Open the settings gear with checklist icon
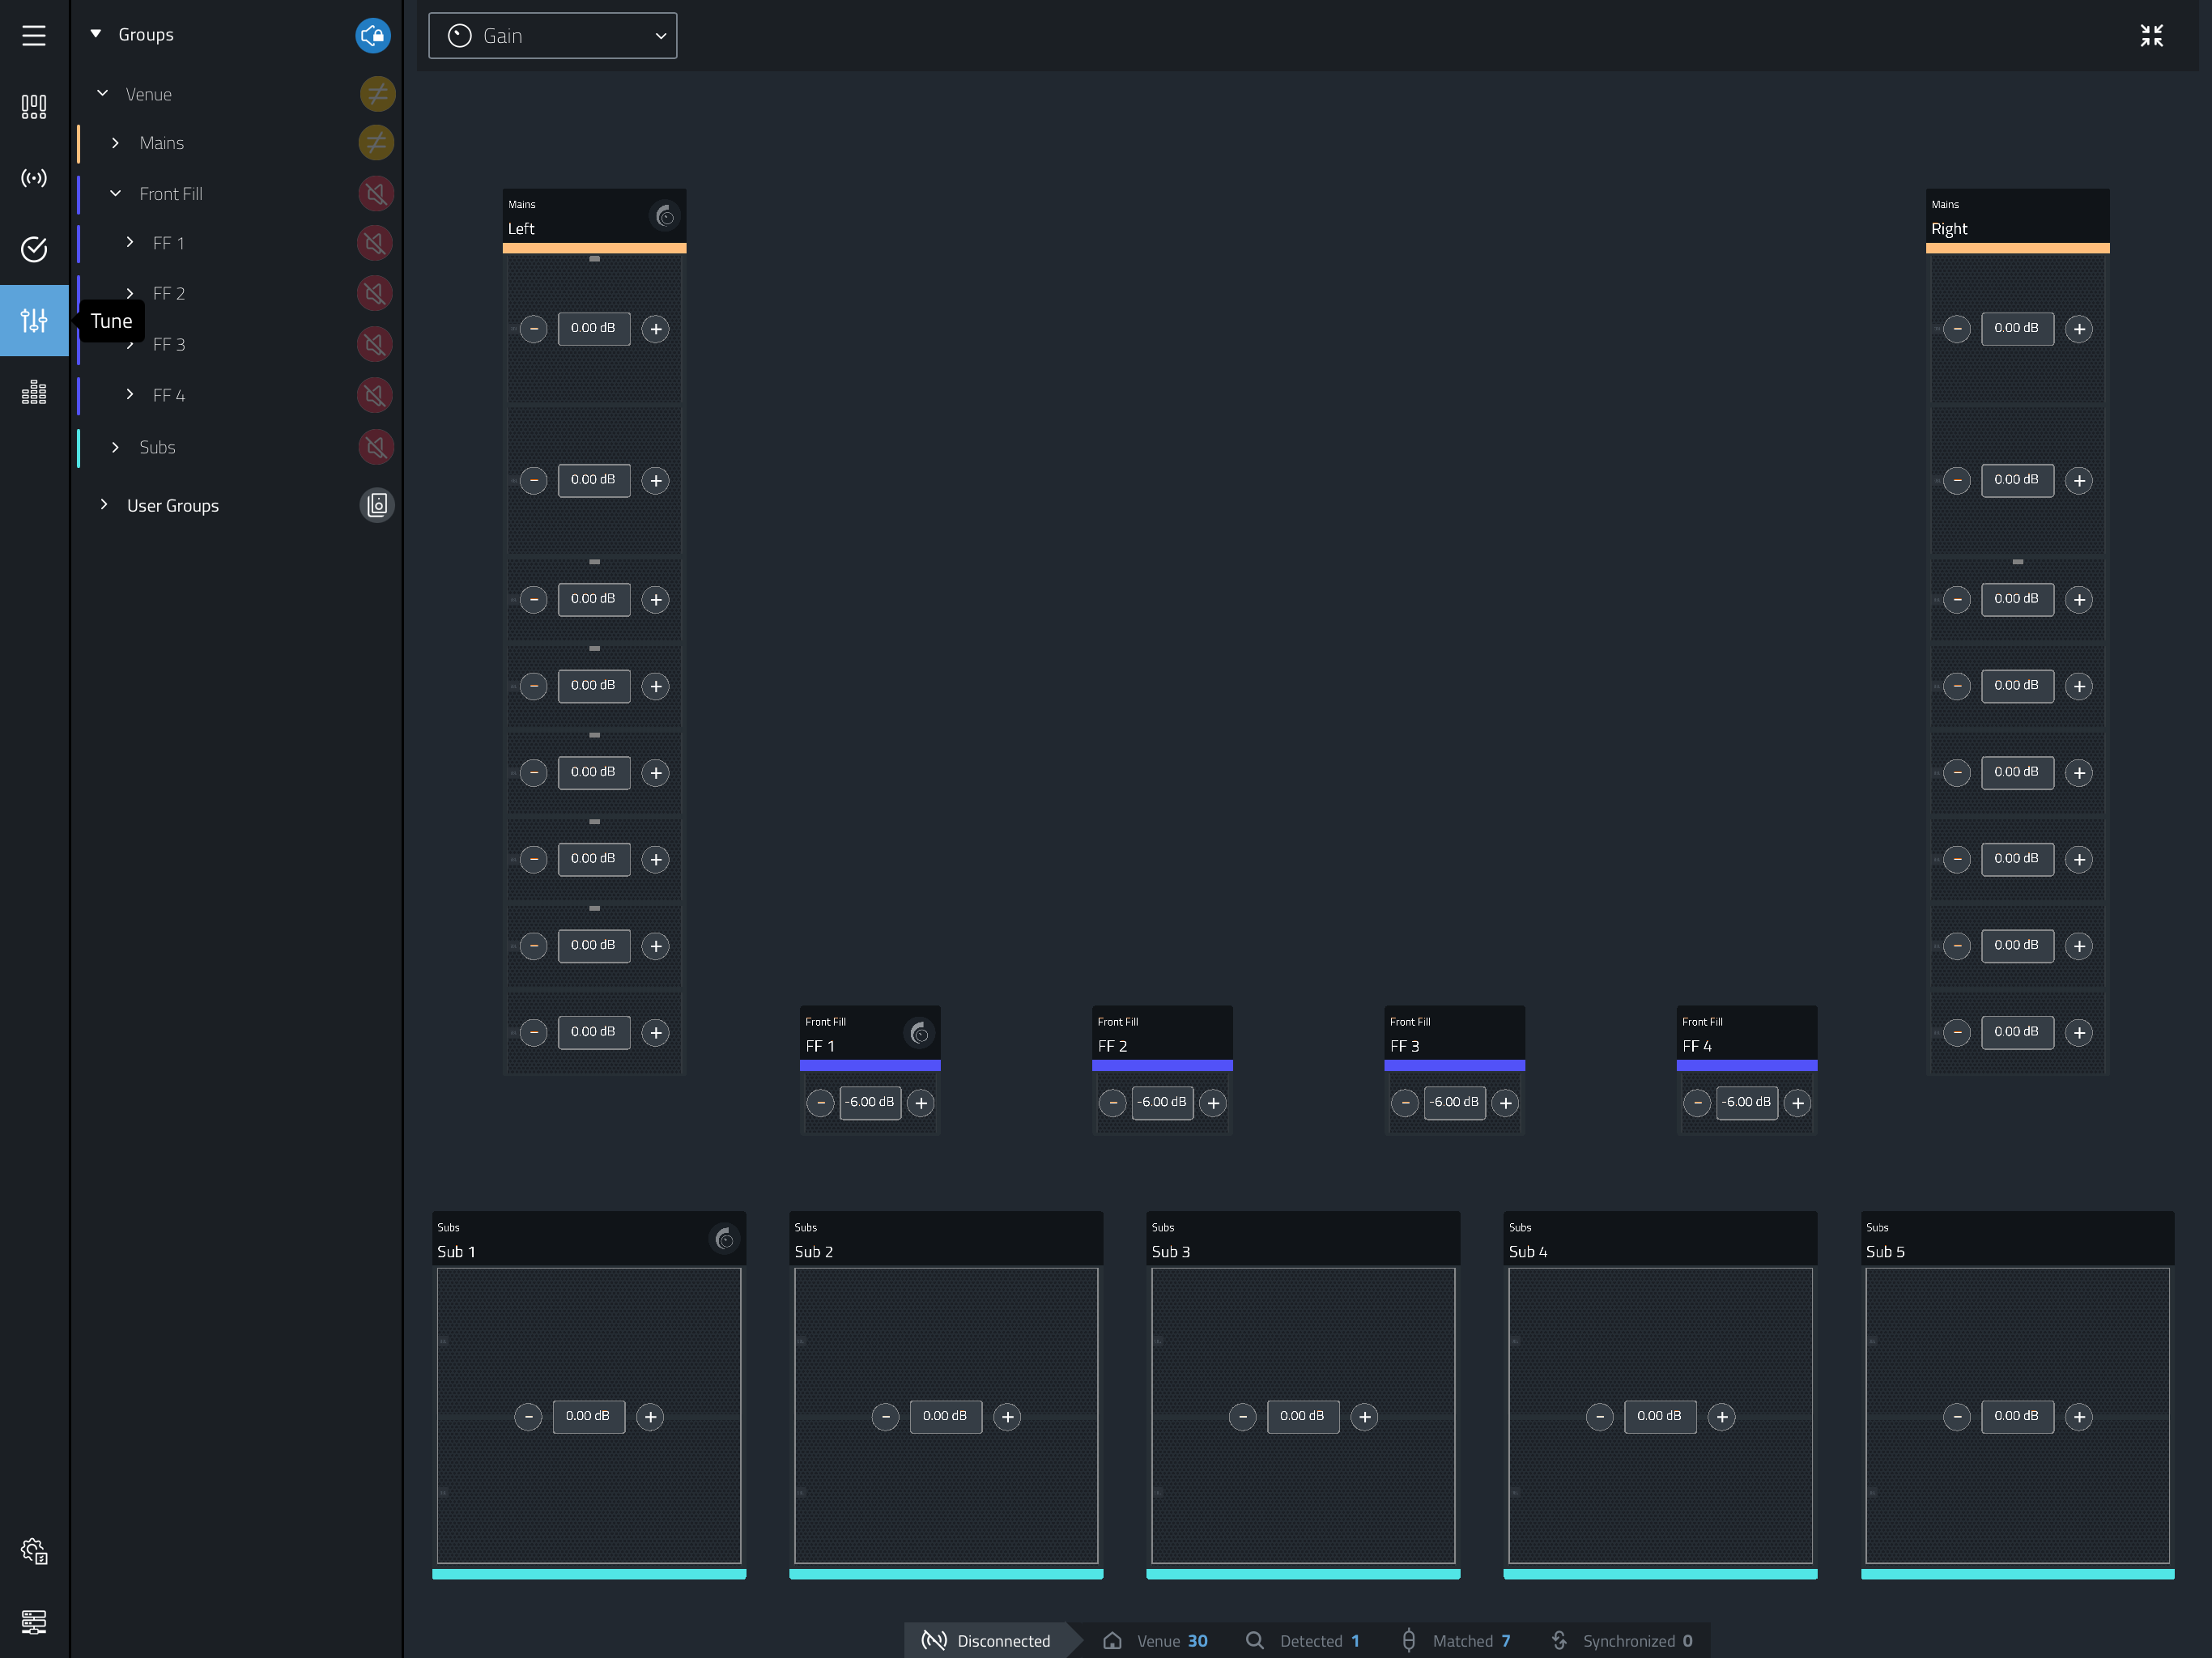 (x=34, y=1551)
